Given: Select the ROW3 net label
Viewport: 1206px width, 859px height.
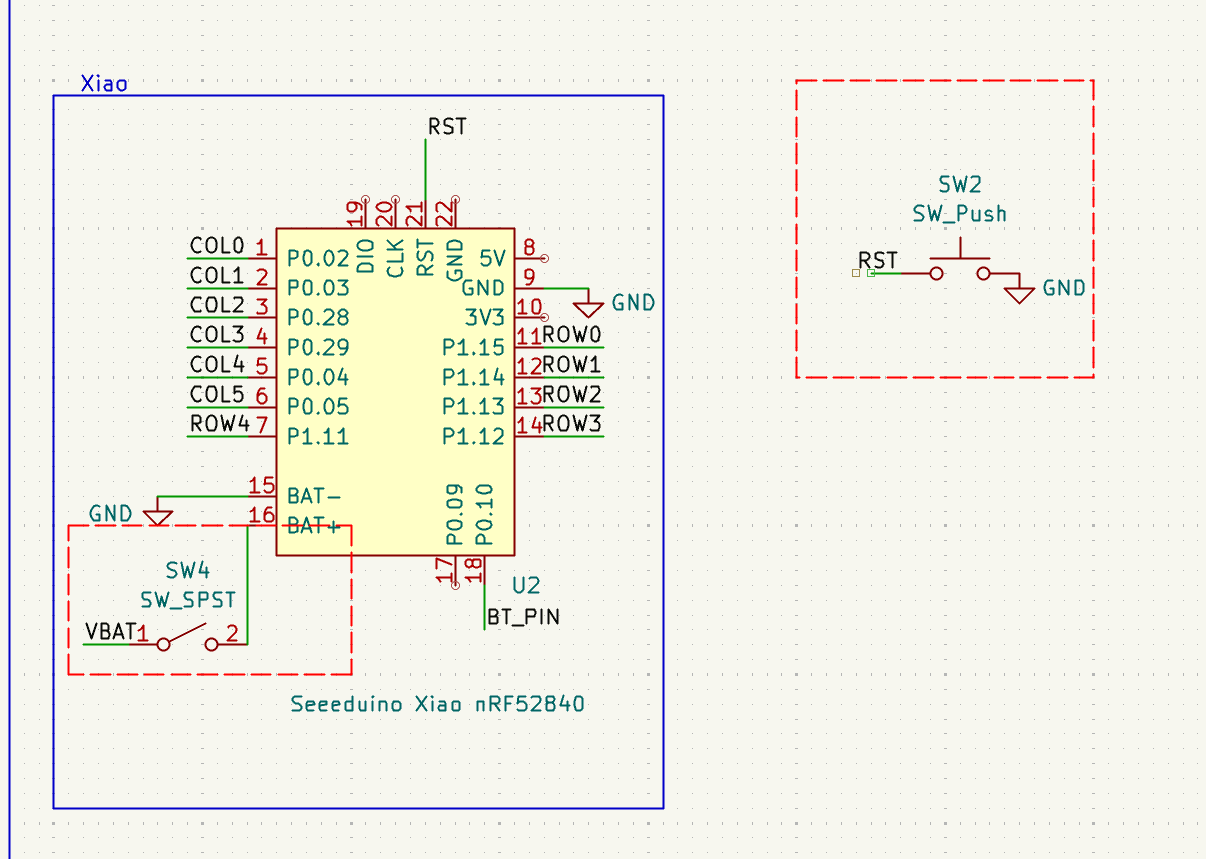Looking at the screenshot, I should click(x=572, y=424).
